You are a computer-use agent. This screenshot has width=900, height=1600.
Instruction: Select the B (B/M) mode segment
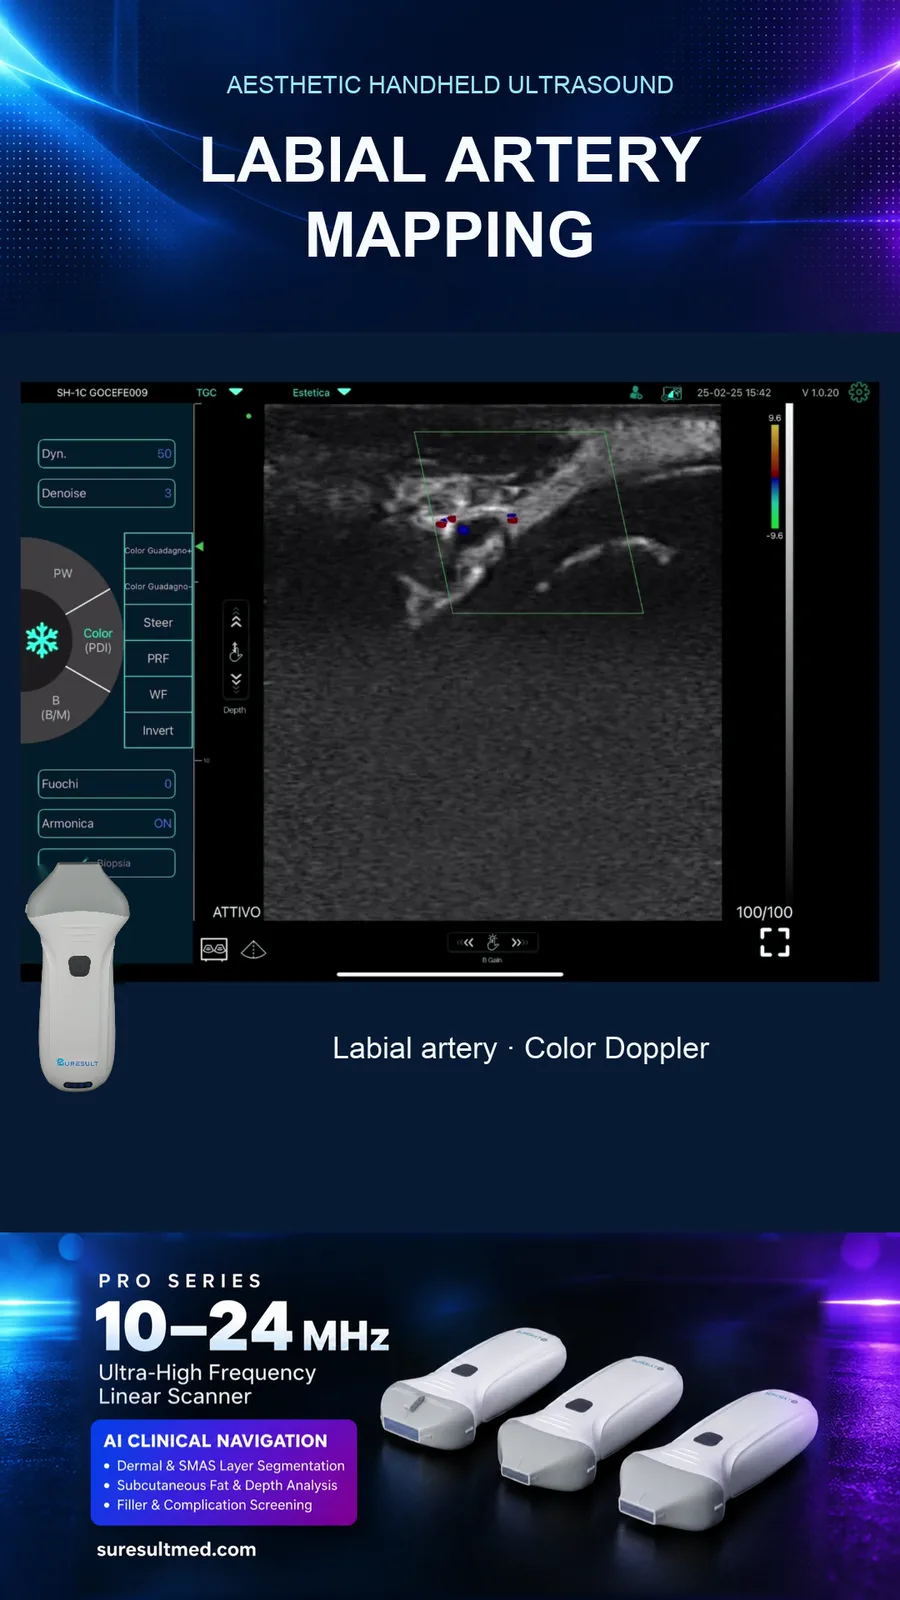pos(56,707)
